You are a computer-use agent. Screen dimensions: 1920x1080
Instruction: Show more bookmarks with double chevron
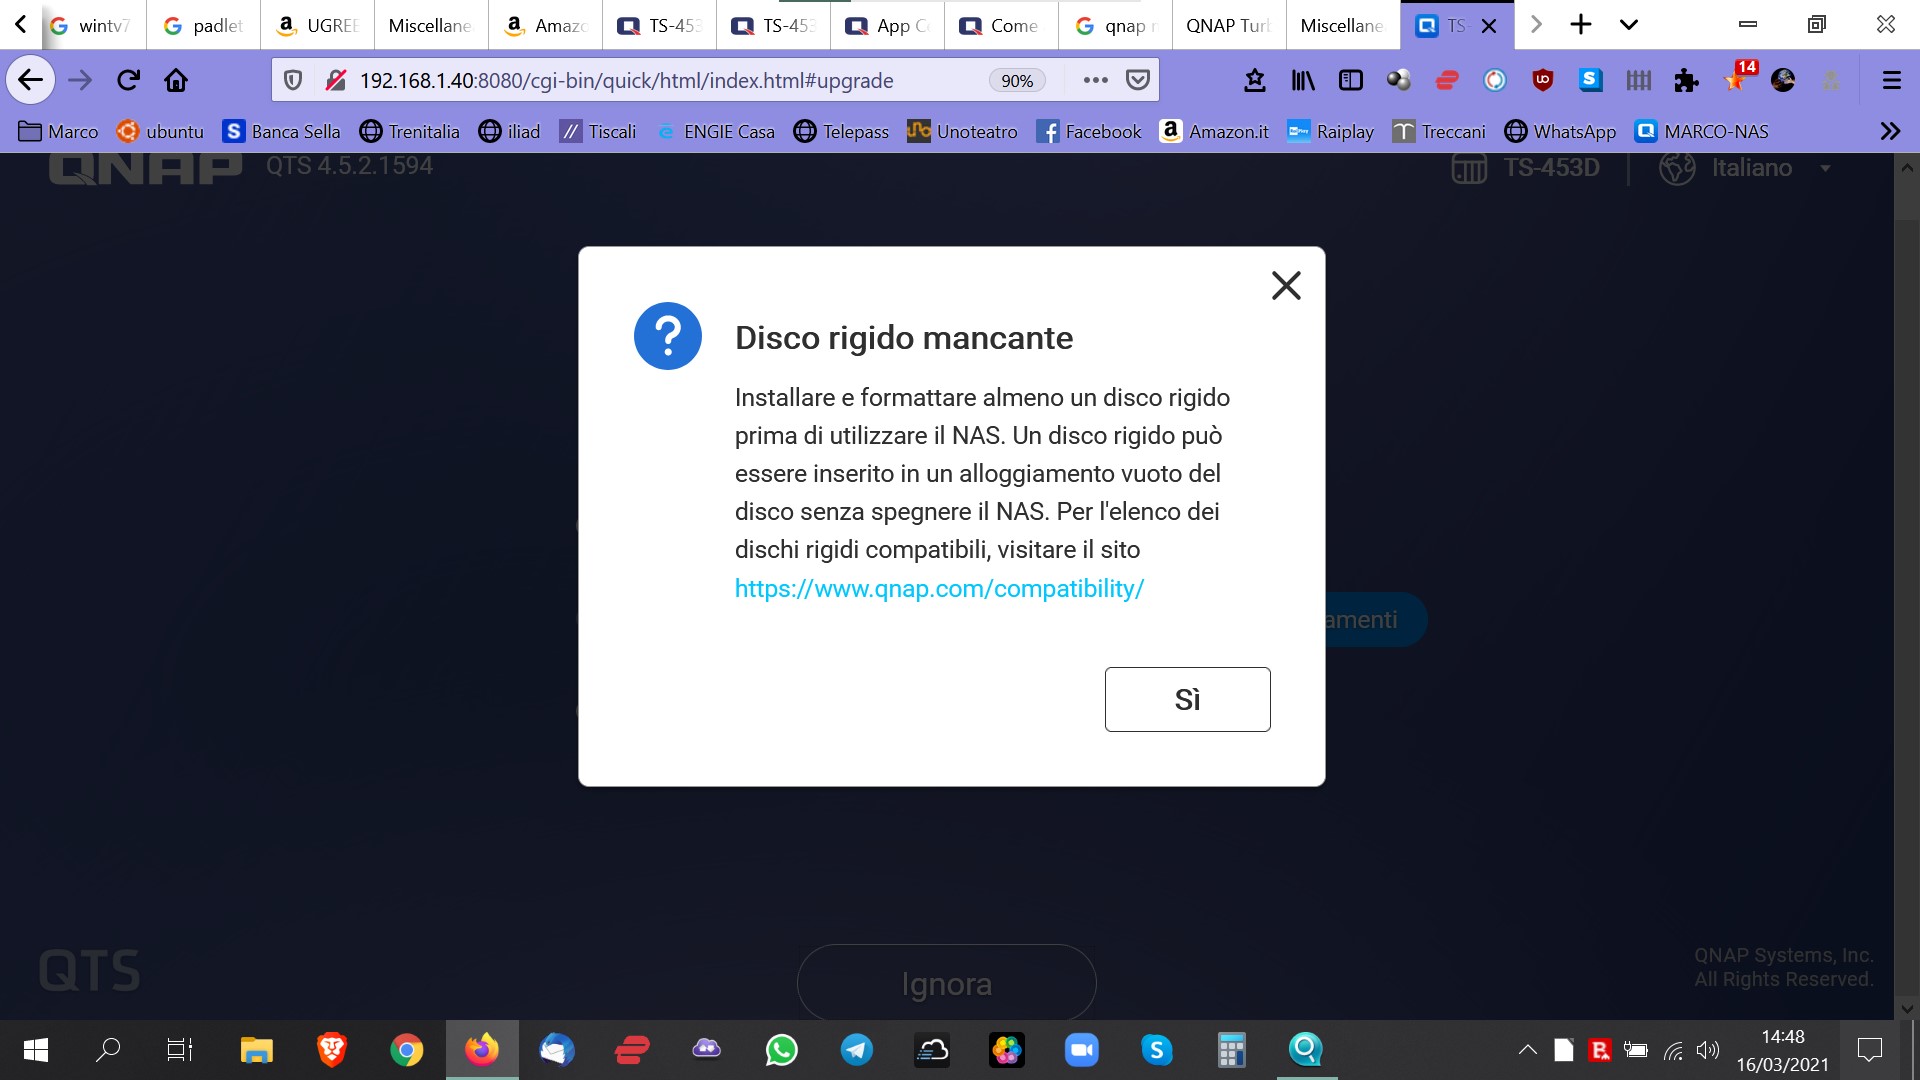[1889, 131]
